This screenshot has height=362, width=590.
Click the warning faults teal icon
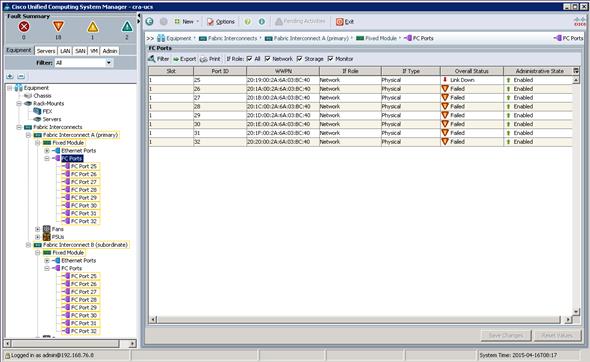pyautogui.click(x=127, y=27)
